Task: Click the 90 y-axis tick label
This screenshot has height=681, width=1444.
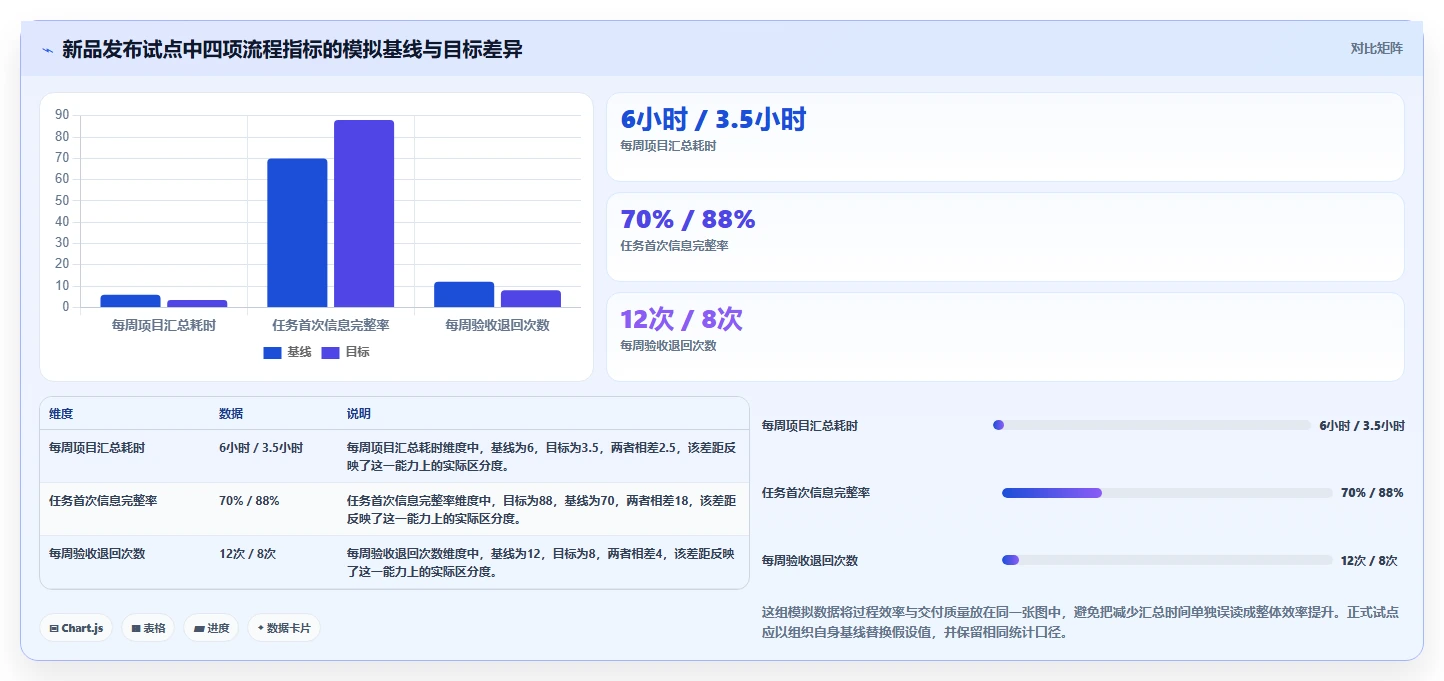Action: (62, 115)
